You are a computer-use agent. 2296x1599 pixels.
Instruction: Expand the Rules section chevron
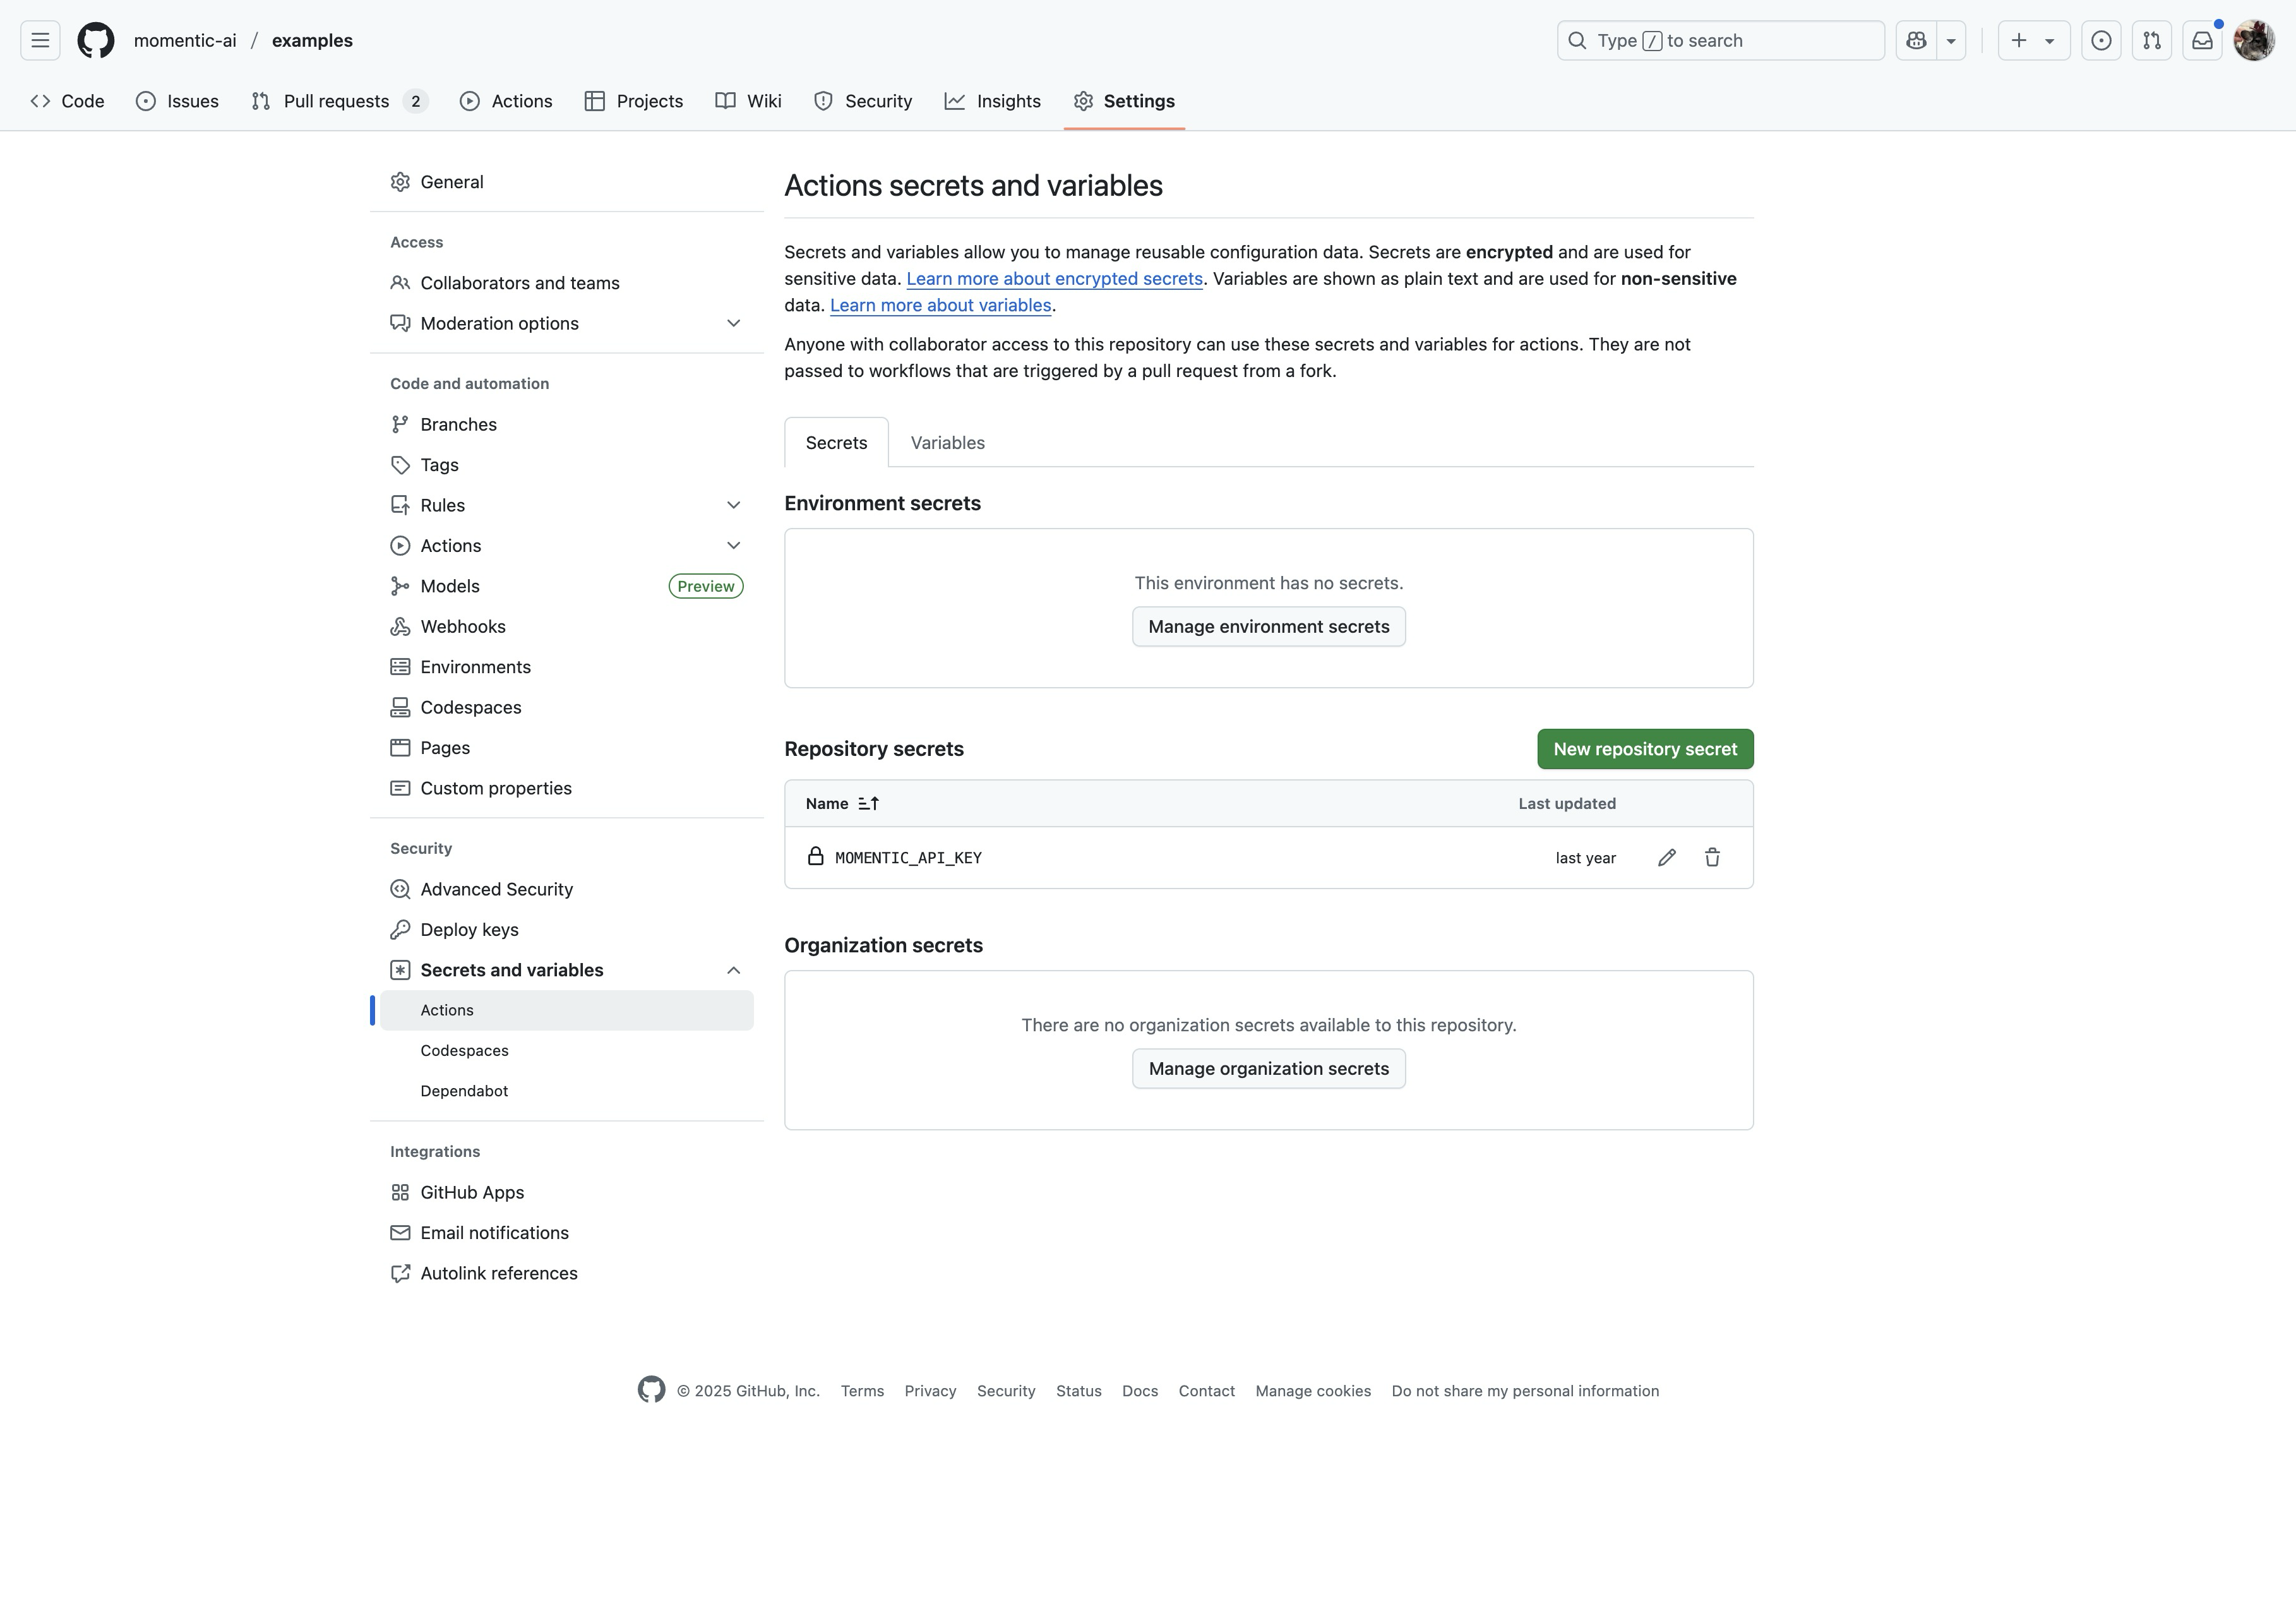(733, 505)
